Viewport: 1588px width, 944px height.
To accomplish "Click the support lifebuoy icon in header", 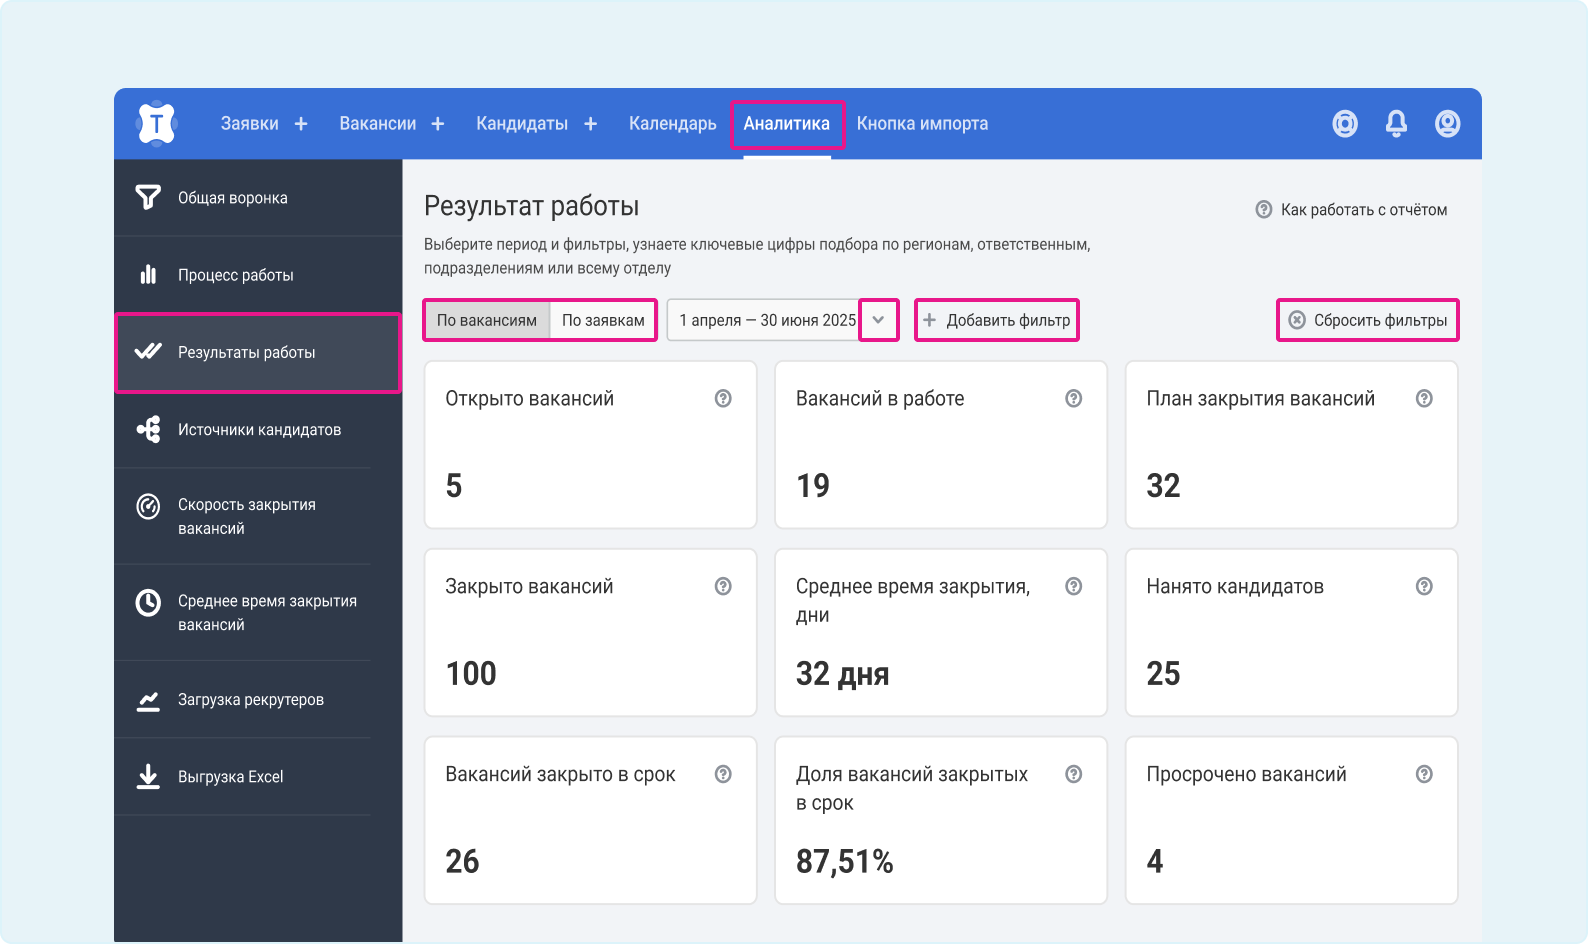I will pos(1345,124).
